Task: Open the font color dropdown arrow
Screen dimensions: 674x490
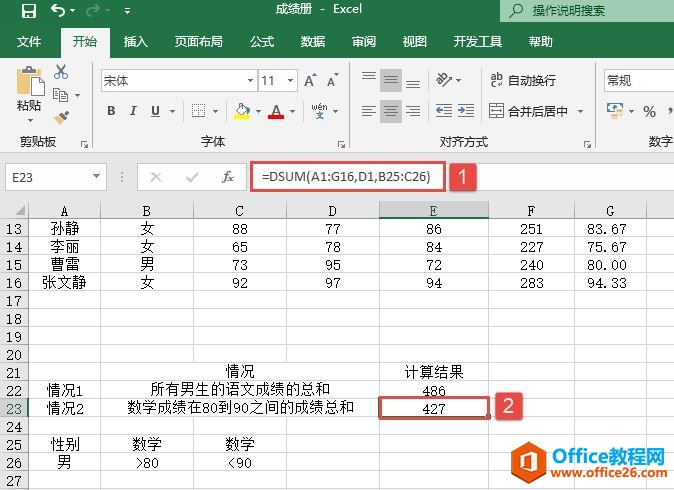Action: tap(292, 111)
